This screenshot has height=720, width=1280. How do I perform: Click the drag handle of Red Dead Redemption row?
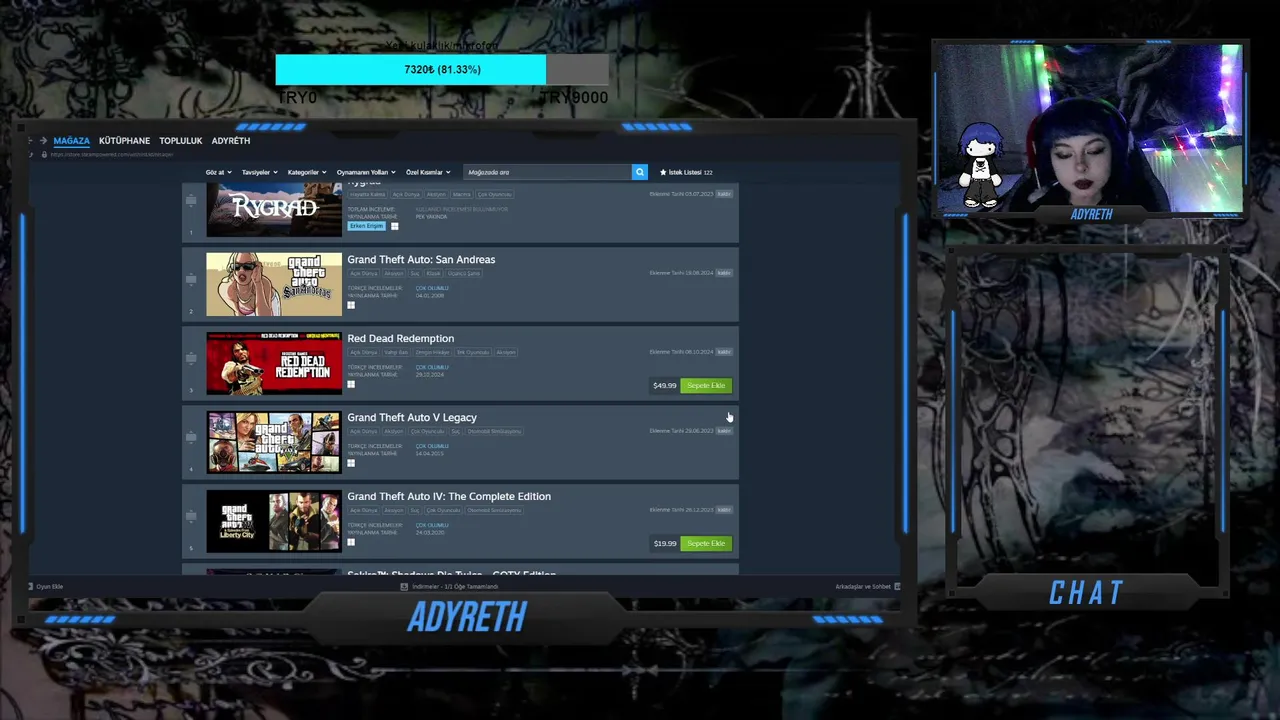coord(191,358)
